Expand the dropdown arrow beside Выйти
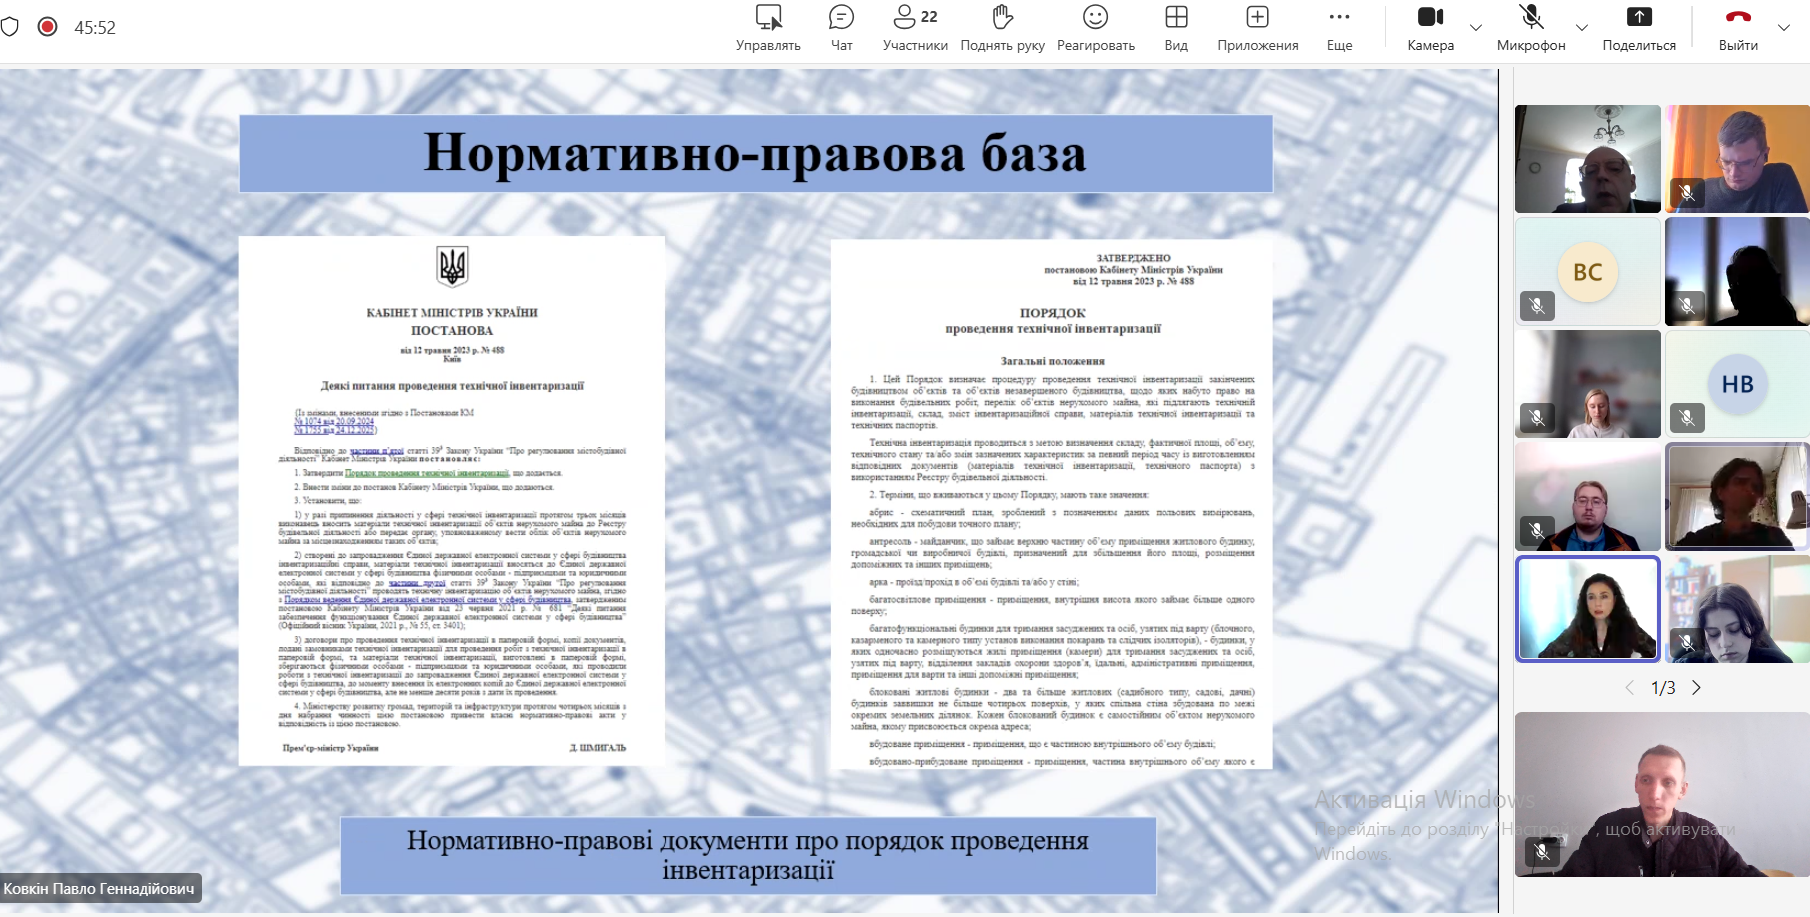 tap(1784, 28)
